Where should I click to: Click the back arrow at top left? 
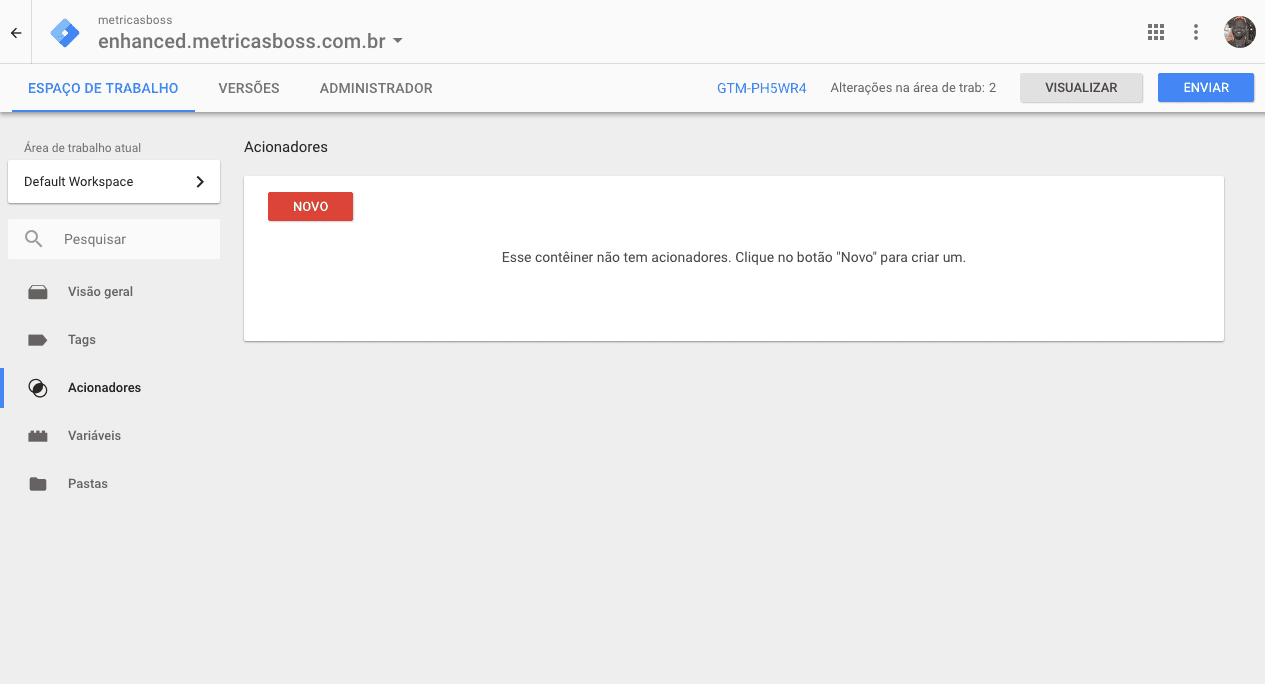15,32
